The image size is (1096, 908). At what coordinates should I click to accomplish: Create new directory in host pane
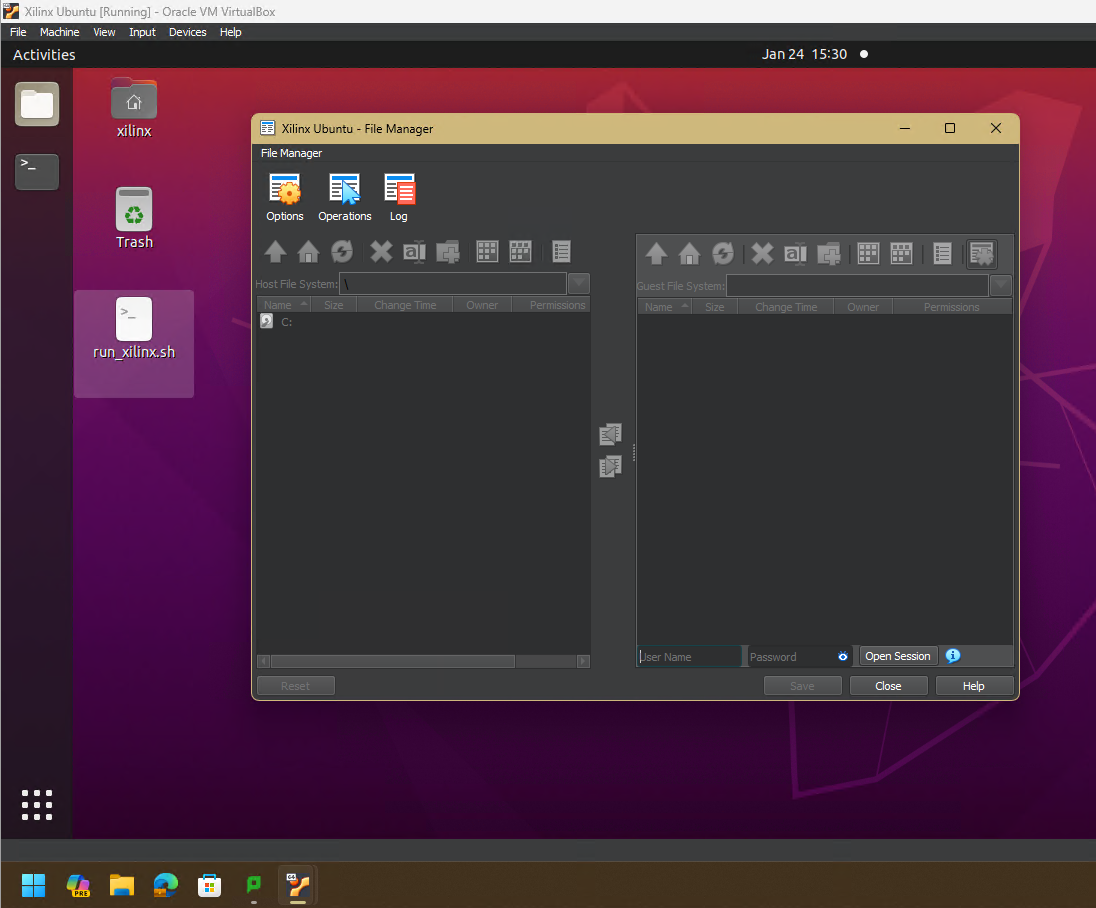pyautogui.click(x=448, y=252)
